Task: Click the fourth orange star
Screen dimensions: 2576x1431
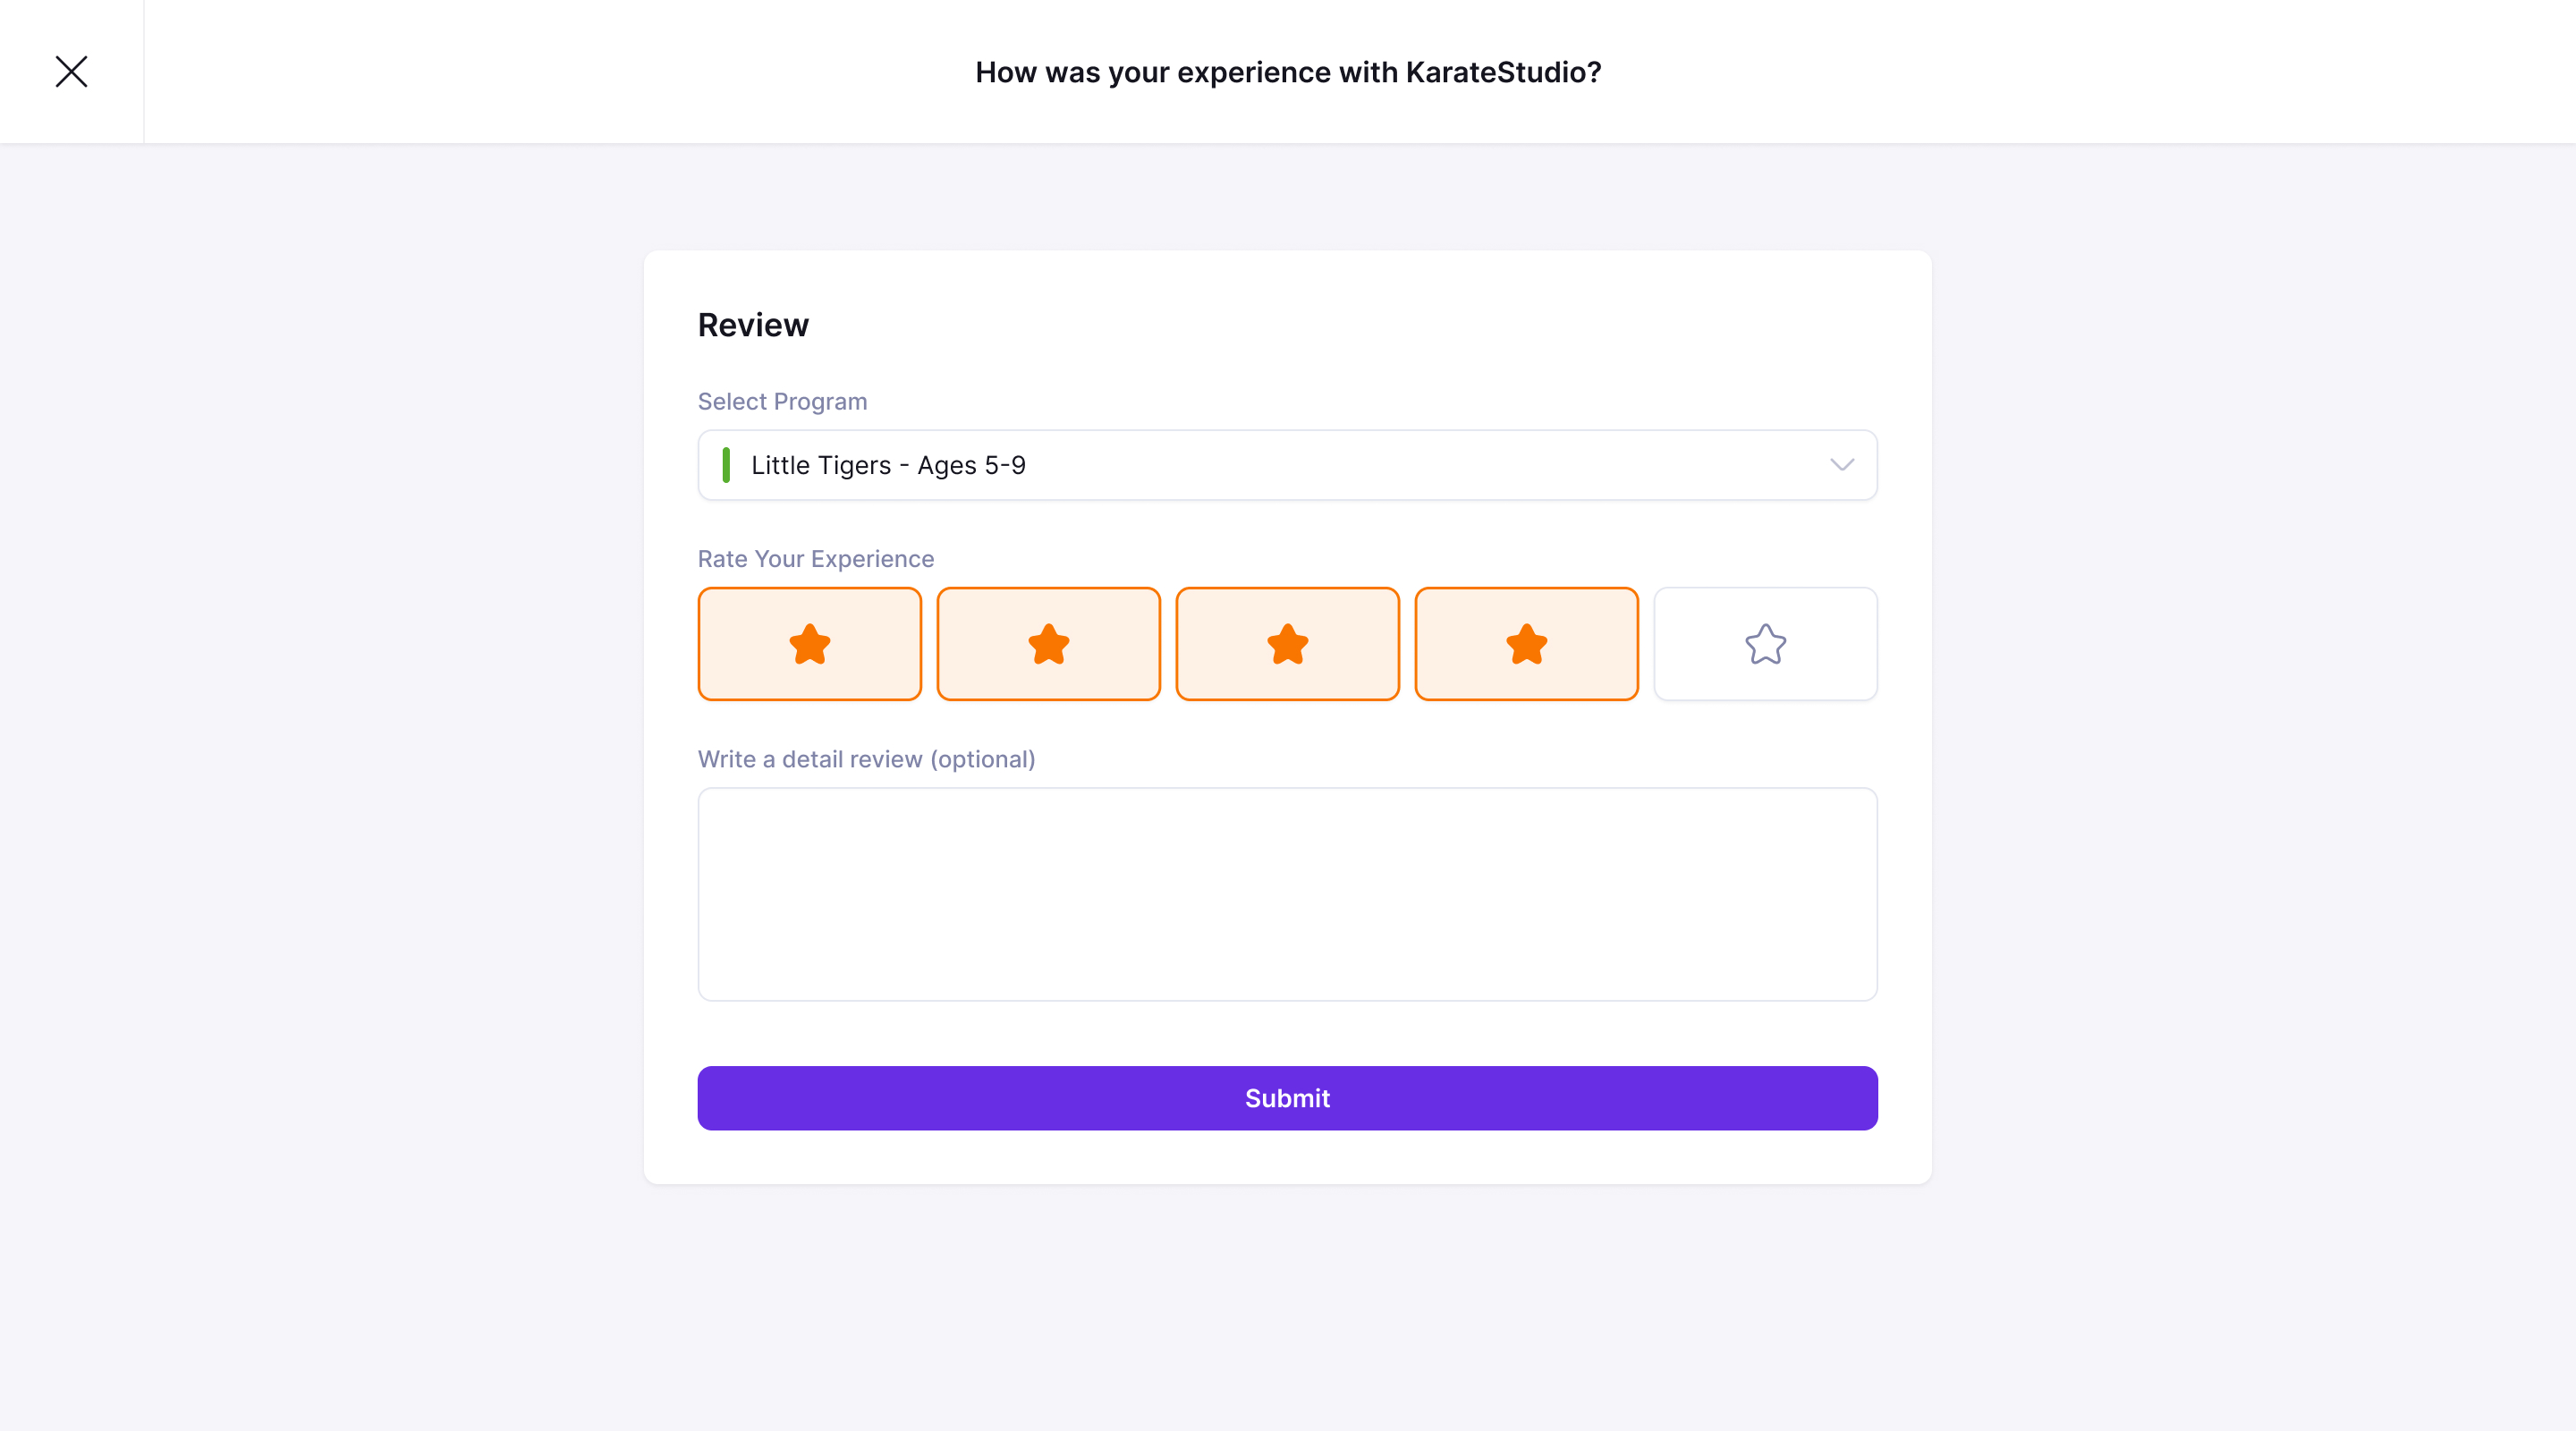Action: click(1526, 644)
